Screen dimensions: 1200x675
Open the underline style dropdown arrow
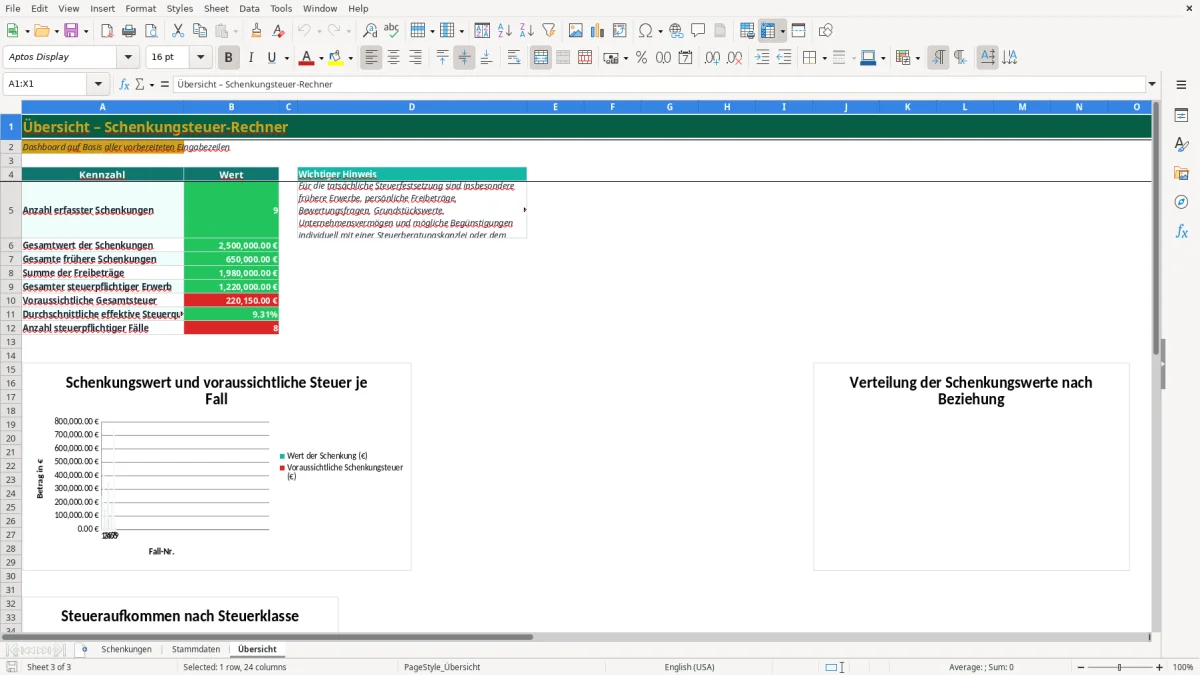286,58
